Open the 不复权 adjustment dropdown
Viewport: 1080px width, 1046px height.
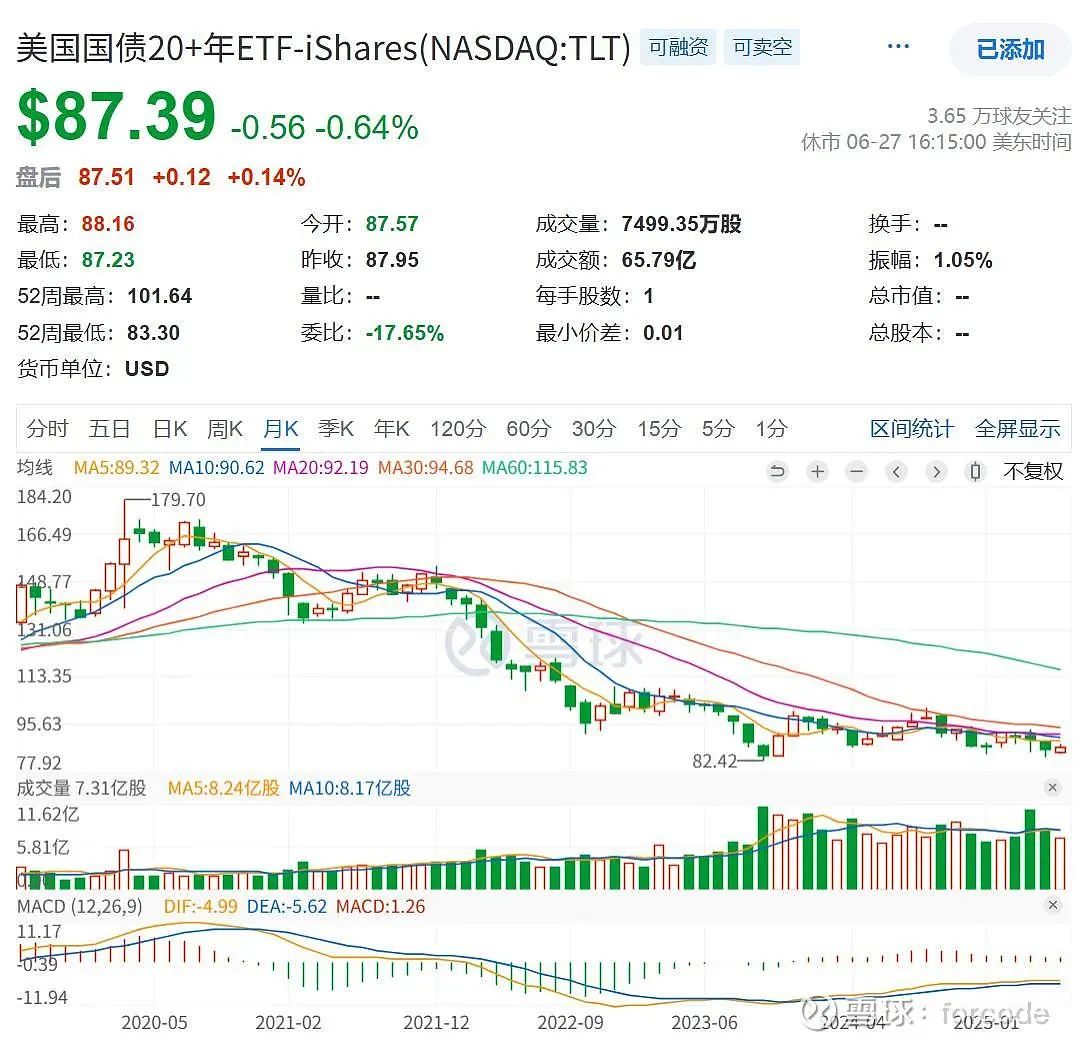1032,472
